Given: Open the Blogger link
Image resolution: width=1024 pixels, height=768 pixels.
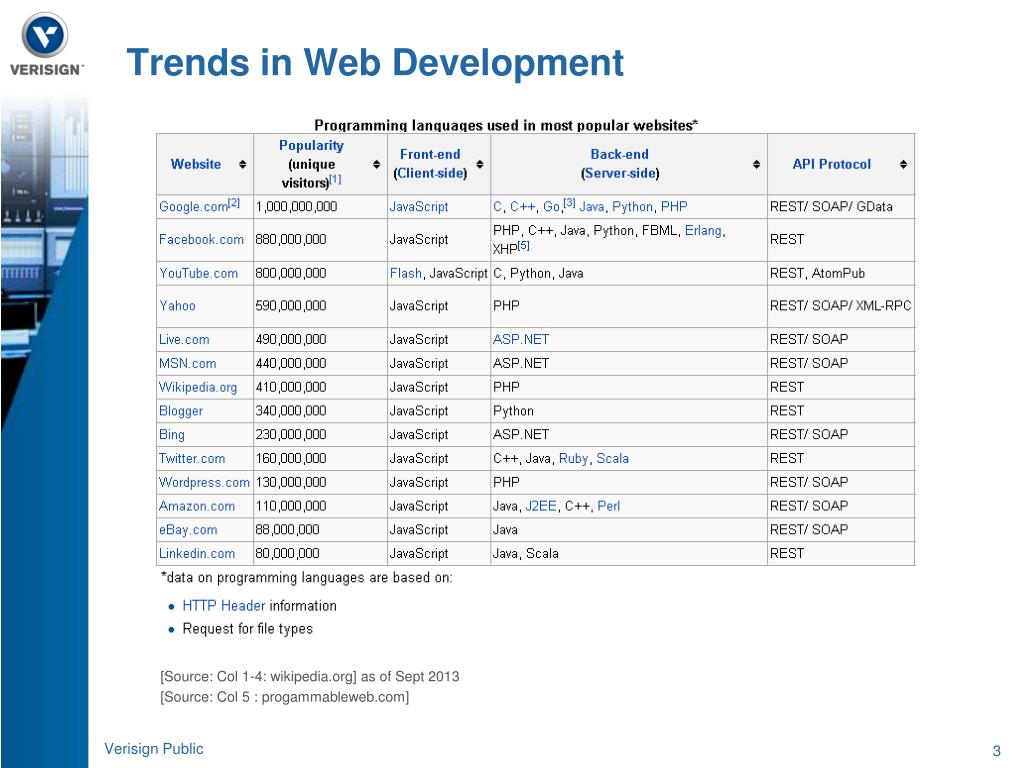Looking at the screenshot, I should tap(181, 411).
